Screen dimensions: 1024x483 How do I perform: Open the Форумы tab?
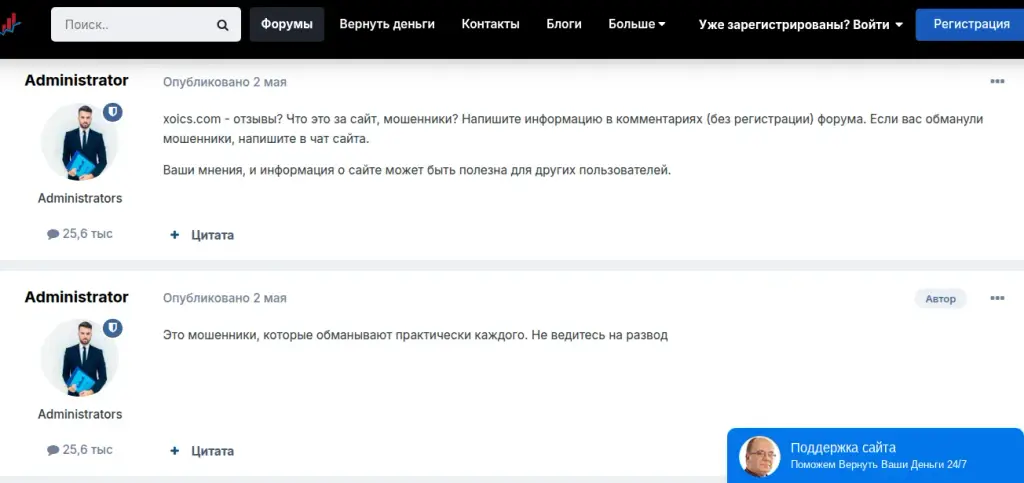(287, 25)
